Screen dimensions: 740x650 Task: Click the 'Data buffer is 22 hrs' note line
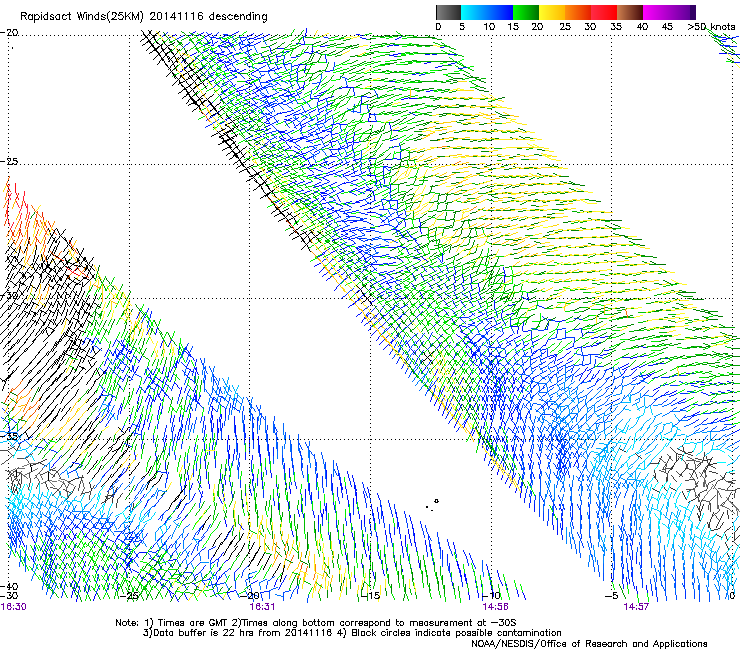(x=352, y=633)
